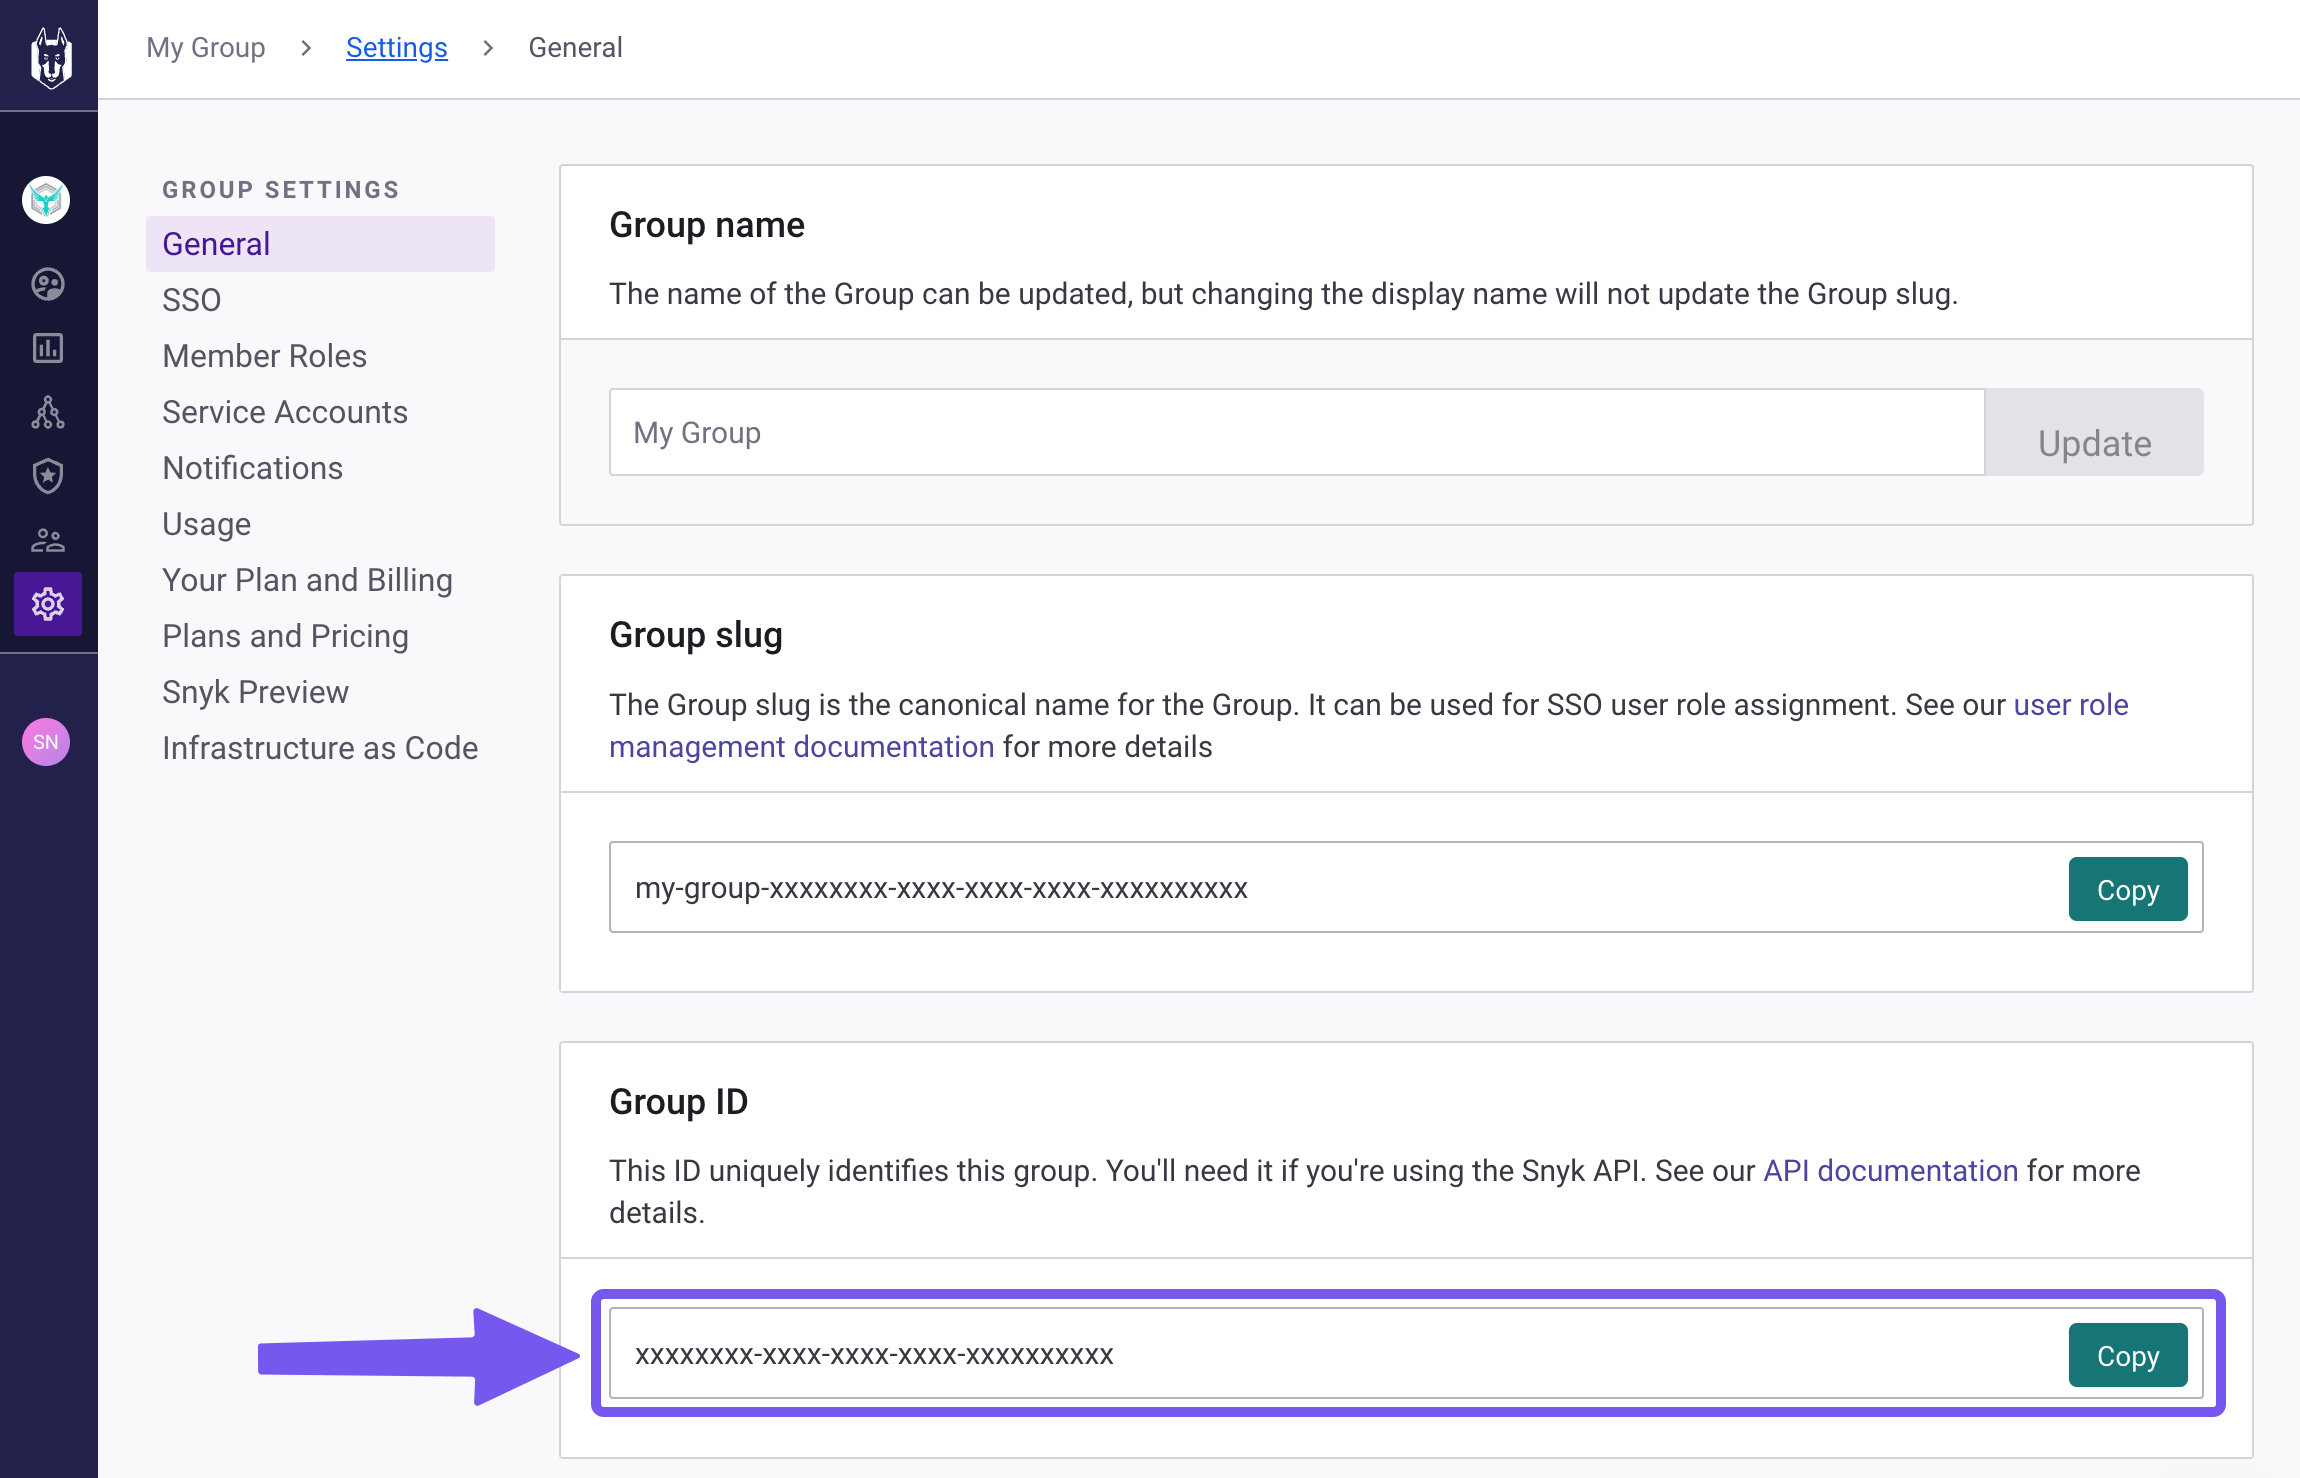Open the group avatar switcher
2300x1478 pixels.
coord(46,200)
